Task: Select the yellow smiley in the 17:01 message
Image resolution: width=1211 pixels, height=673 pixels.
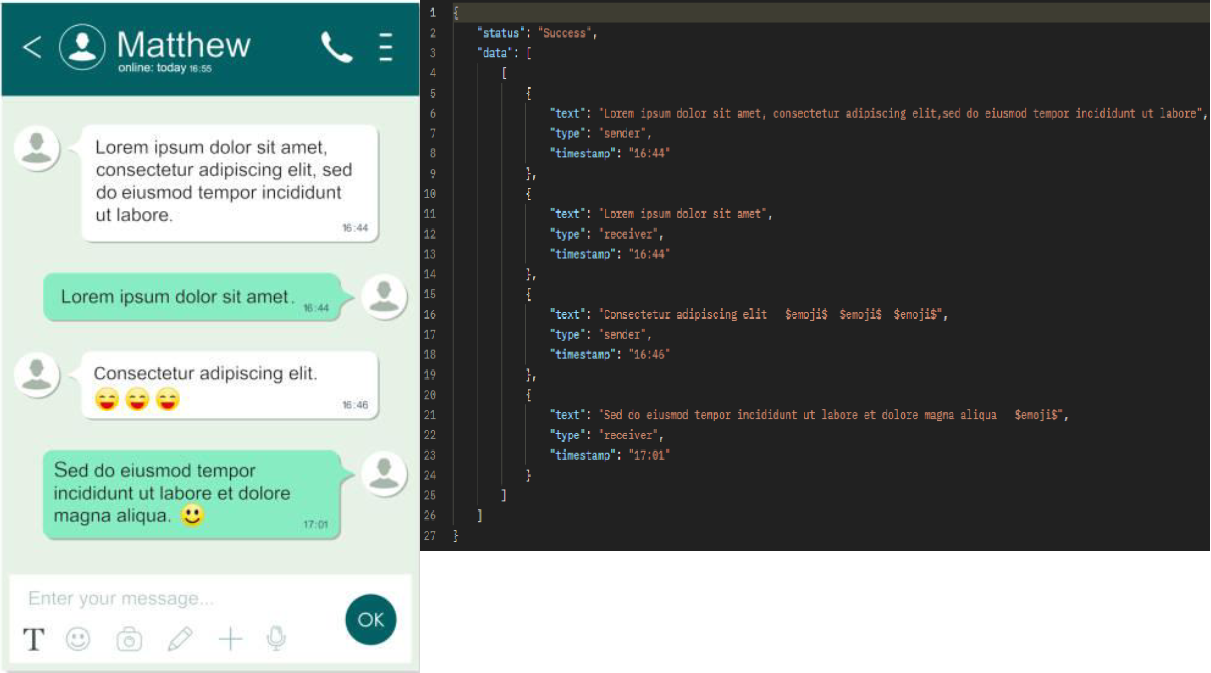Action: coord(192,516)
